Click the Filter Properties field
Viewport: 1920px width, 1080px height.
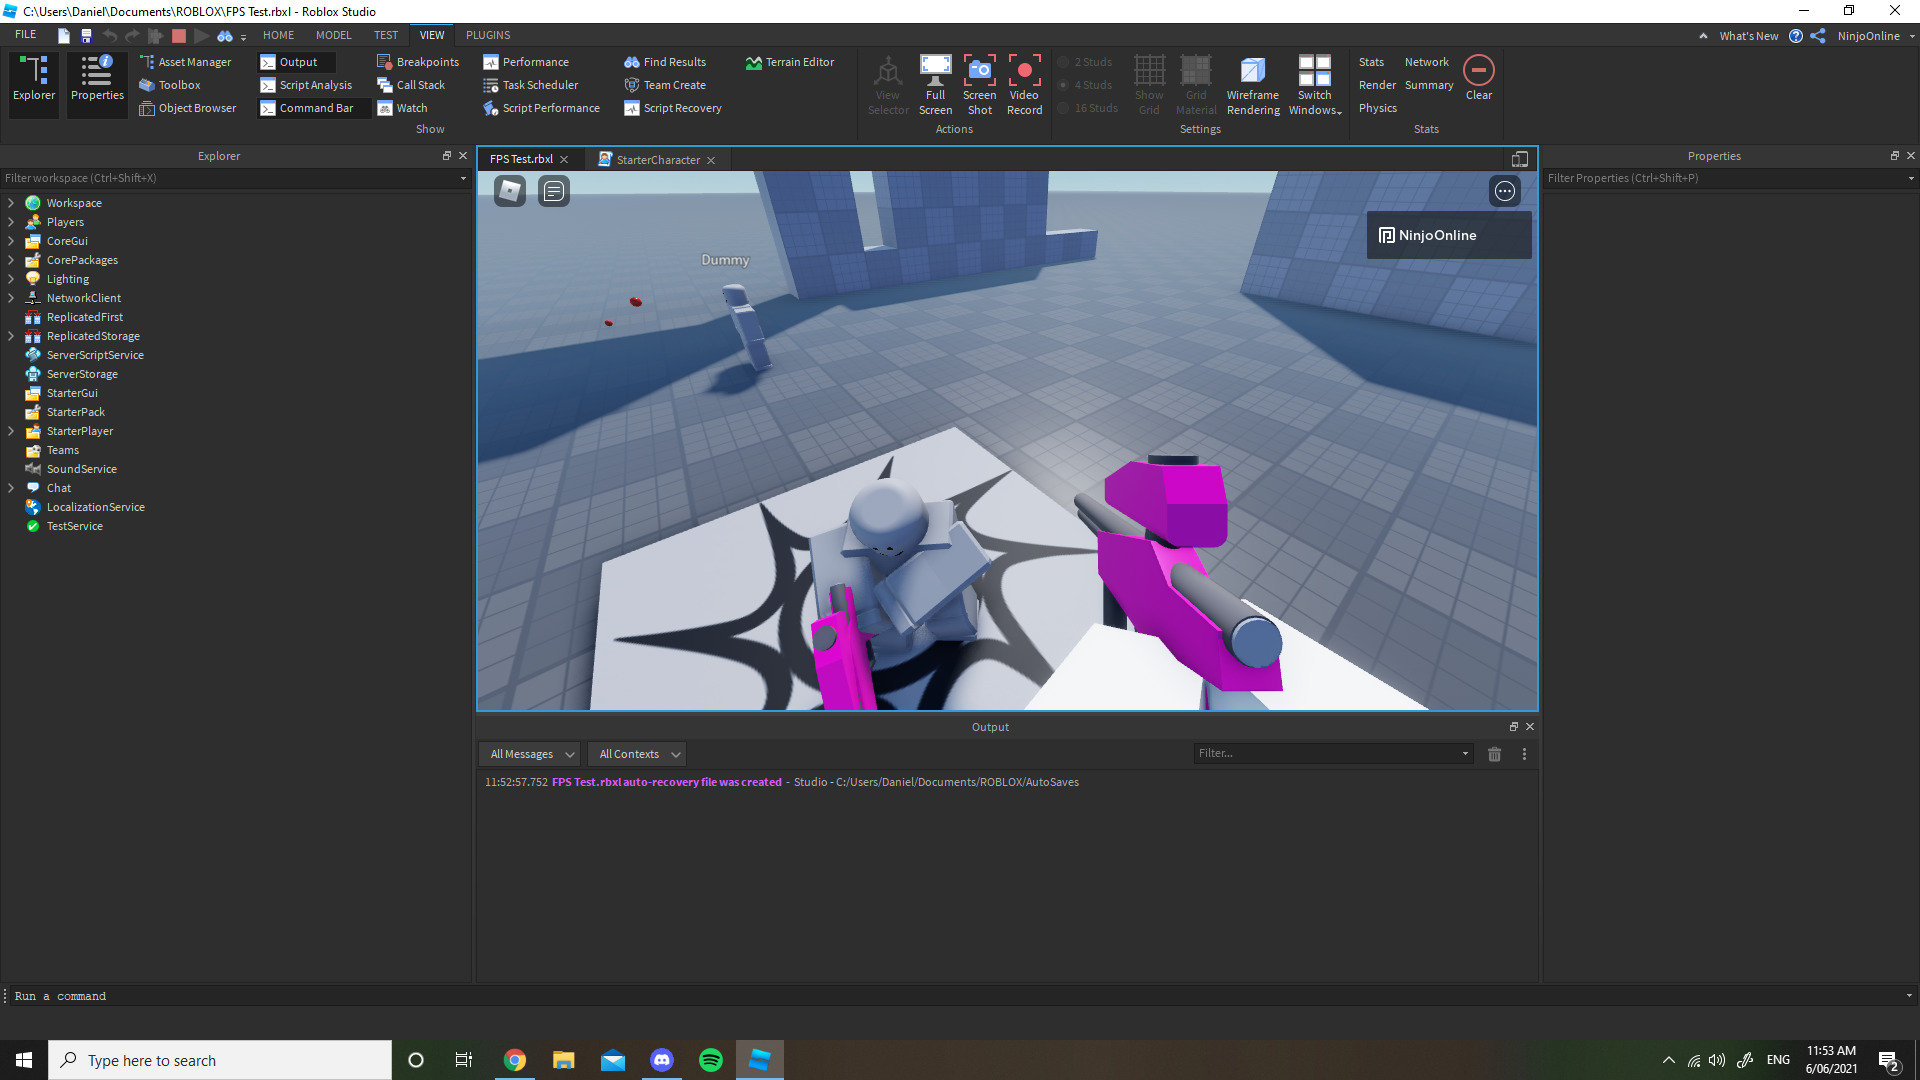click(x=1730, y=178)
